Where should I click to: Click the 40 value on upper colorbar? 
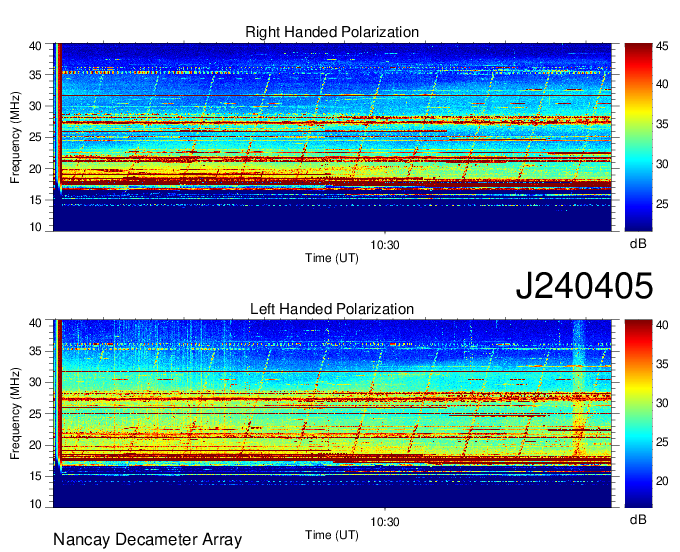662,84
